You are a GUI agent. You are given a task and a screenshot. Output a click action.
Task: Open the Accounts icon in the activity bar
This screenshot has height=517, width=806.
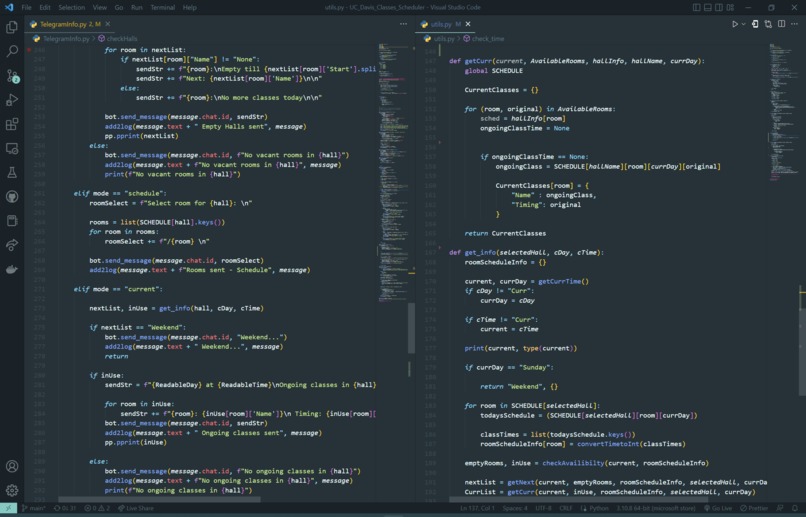12,466
